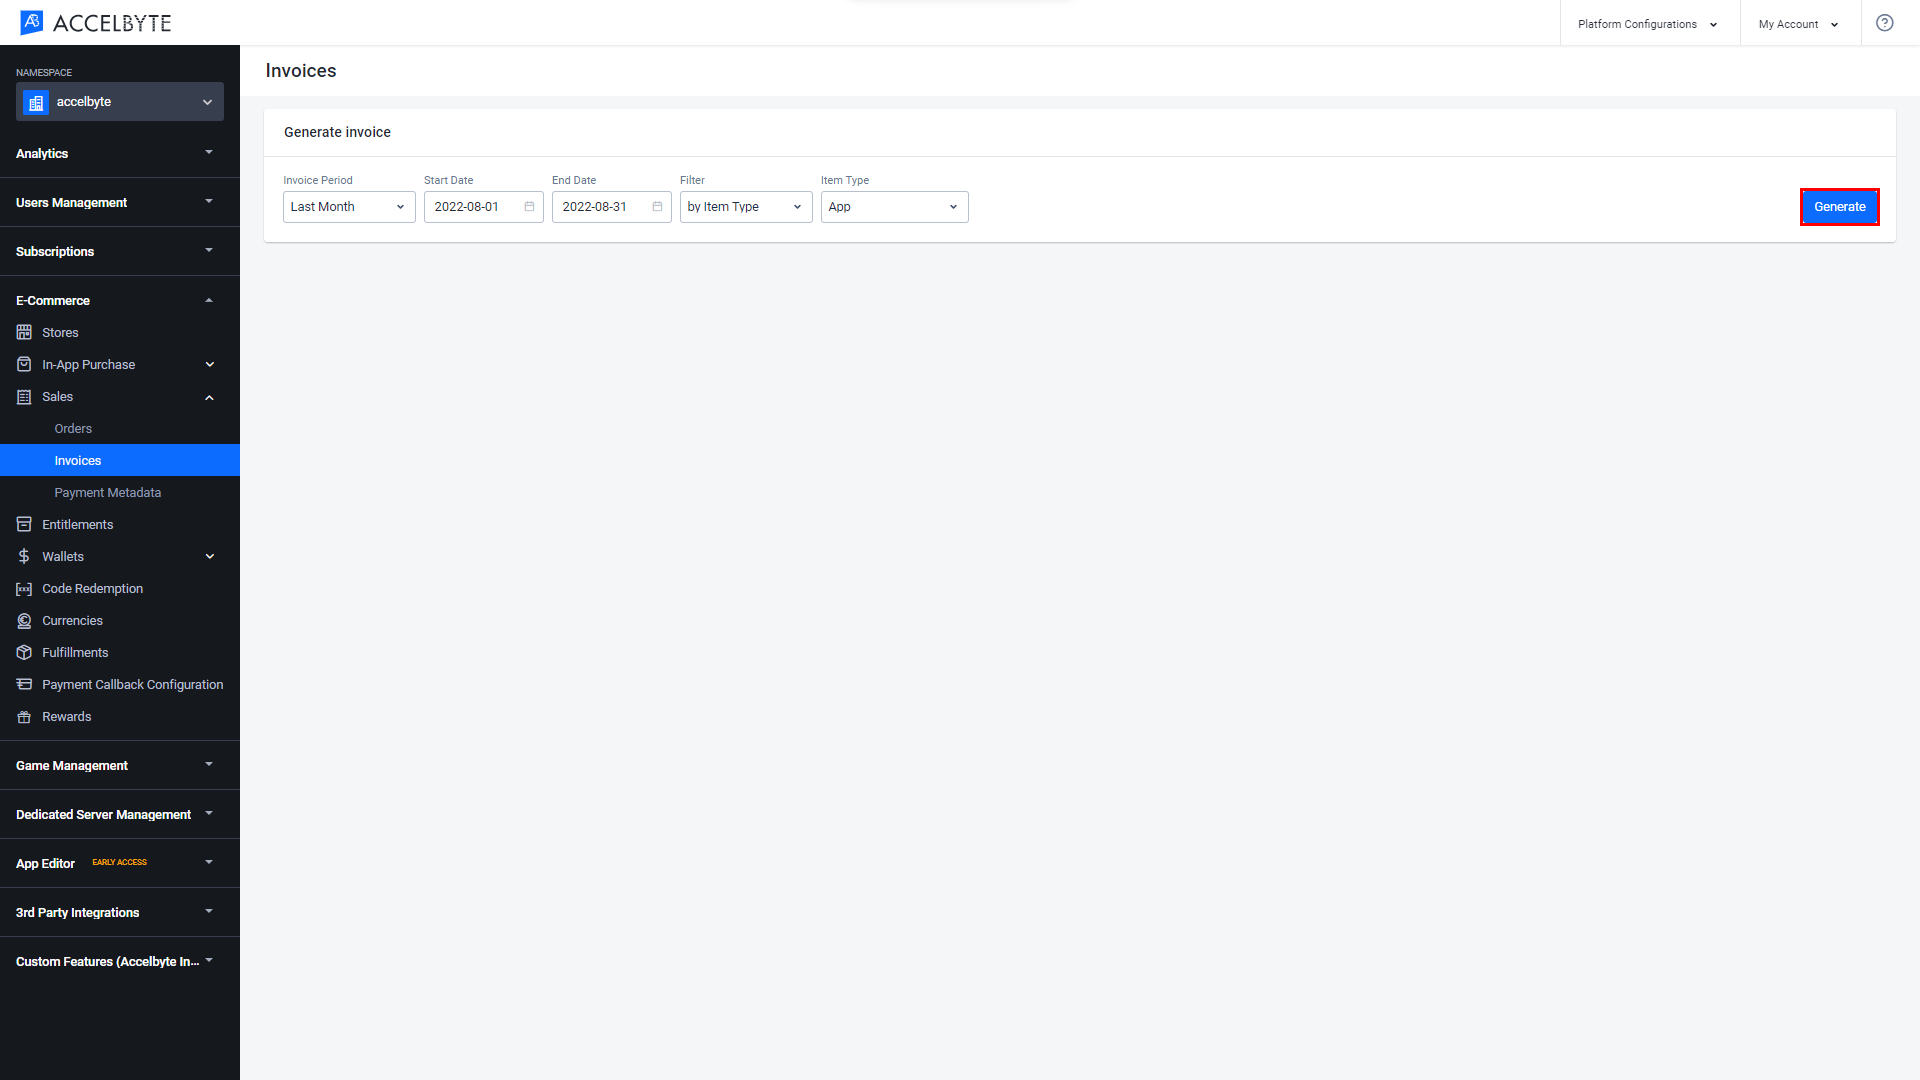Viewport: 1920px width, 1080px height.
Task: Select App from Item Type dropdown
Action: 893,207
